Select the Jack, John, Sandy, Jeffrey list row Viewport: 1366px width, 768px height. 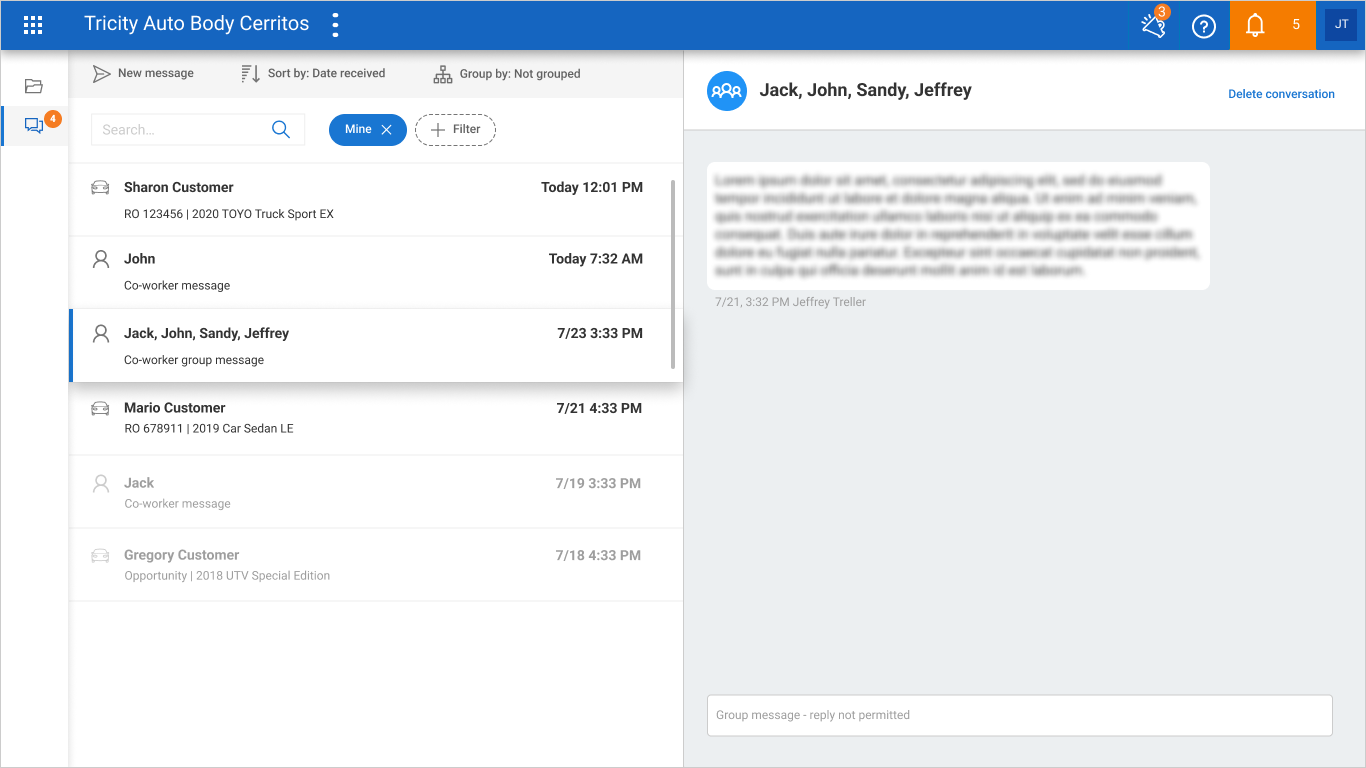(x=375, y=346)
